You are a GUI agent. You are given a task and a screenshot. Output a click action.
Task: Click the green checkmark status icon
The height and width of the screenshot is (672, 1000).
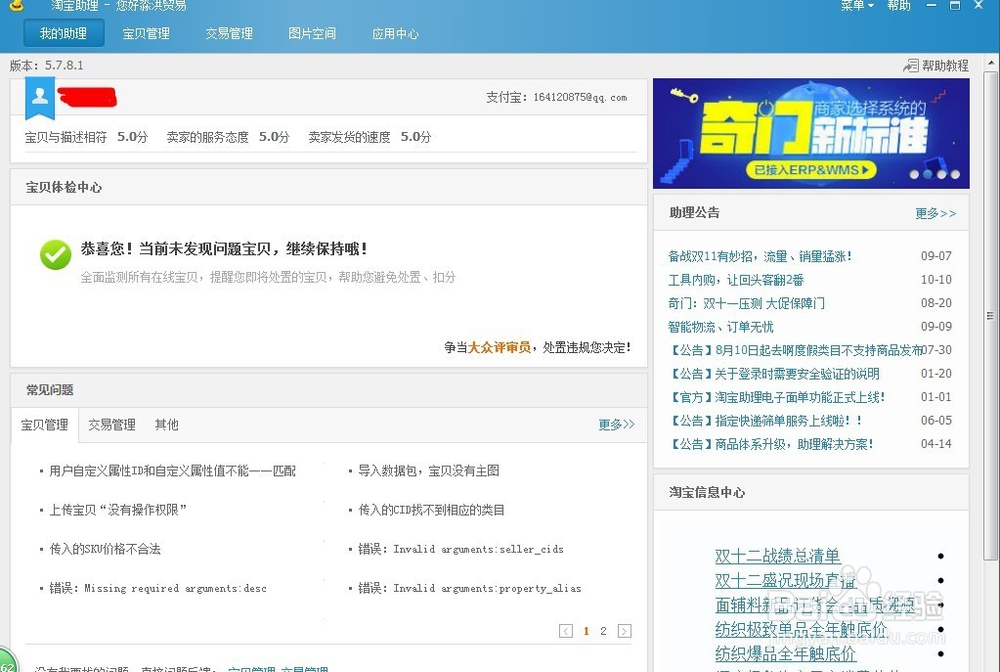pos(55,254)
